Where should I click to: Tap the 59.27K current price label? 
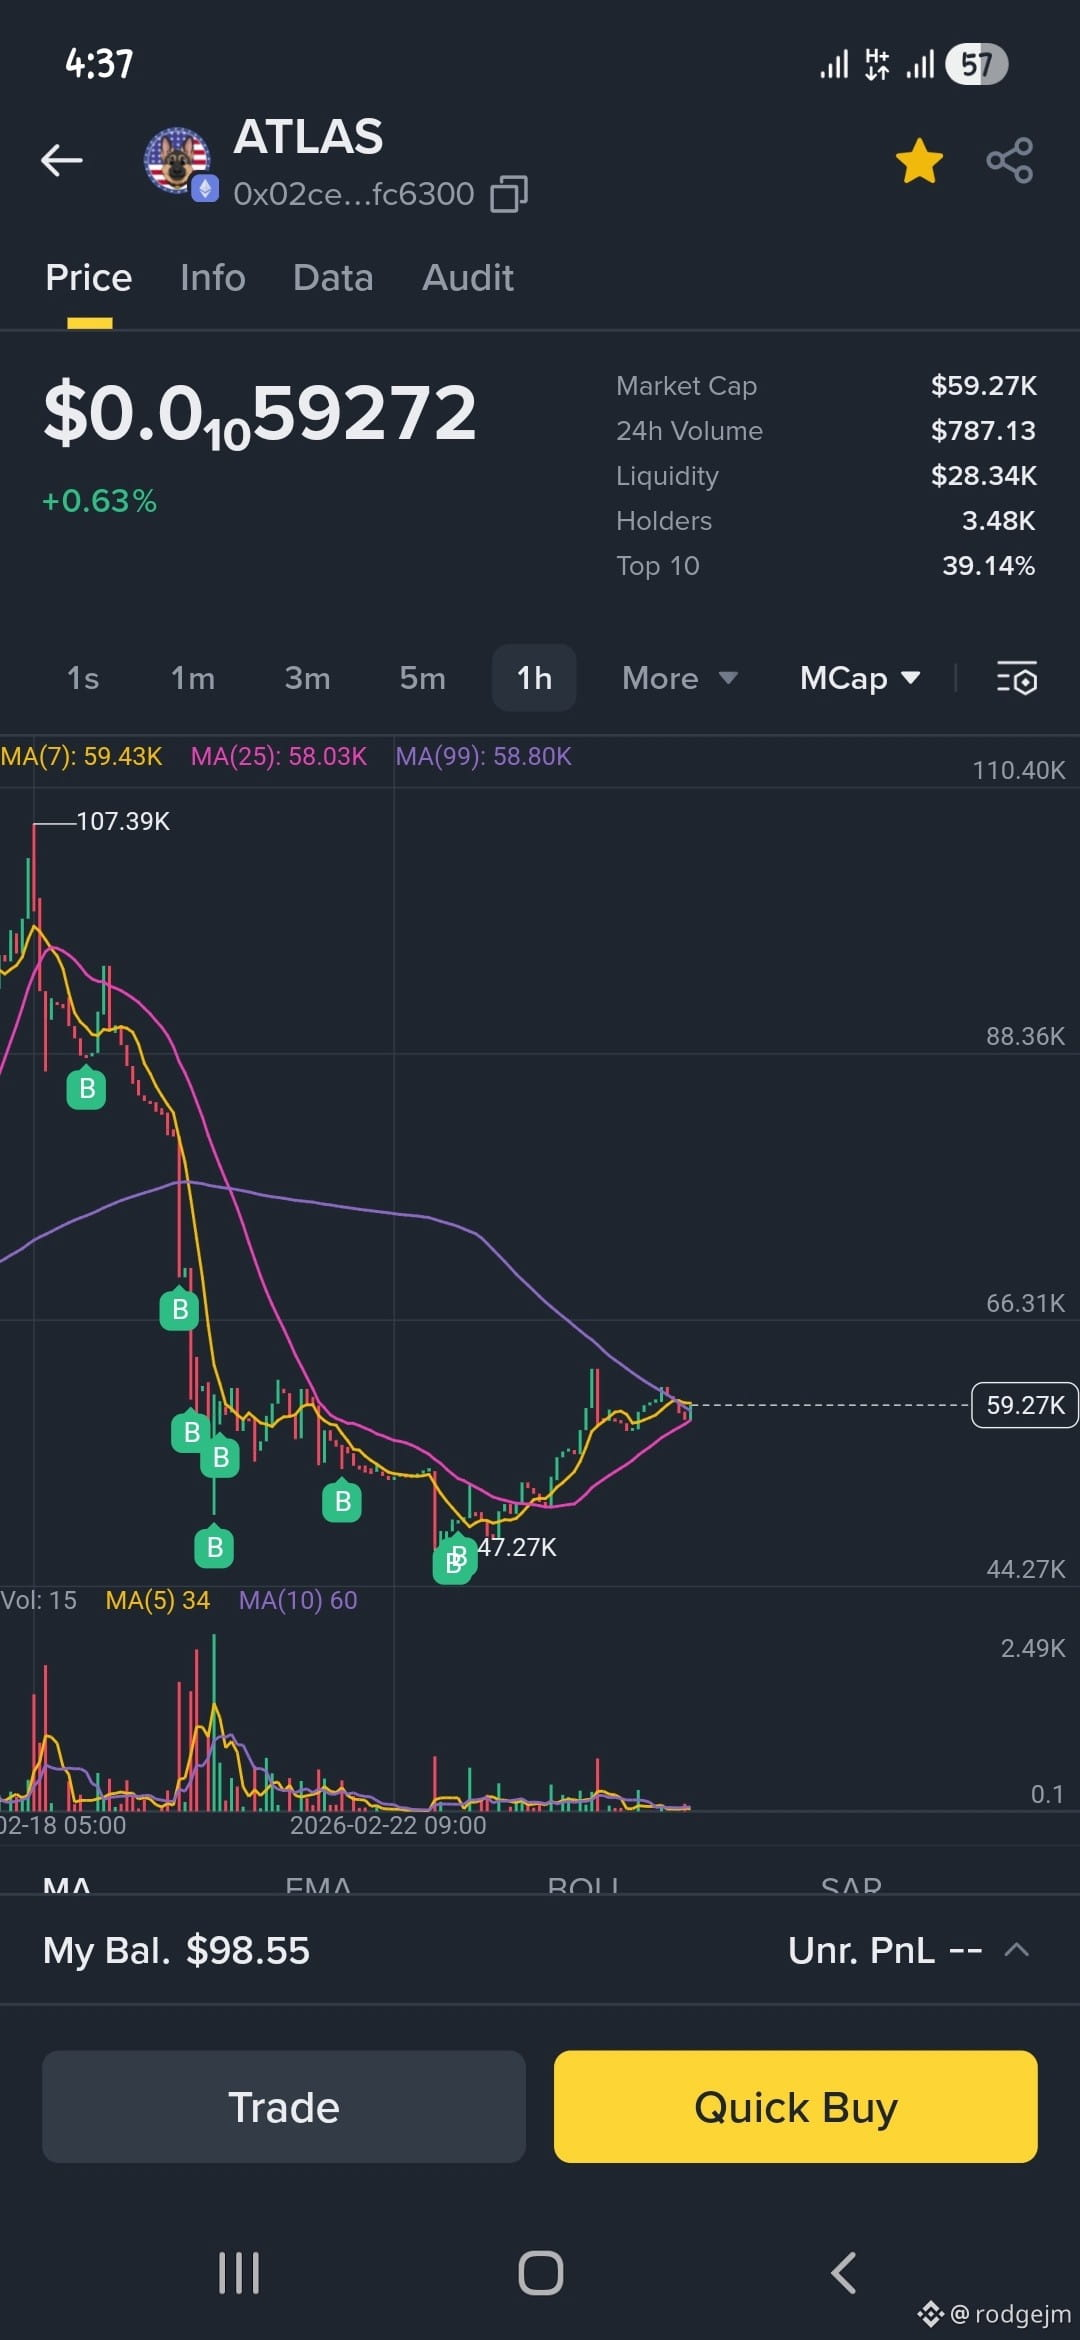(x=1025, y=1405)
